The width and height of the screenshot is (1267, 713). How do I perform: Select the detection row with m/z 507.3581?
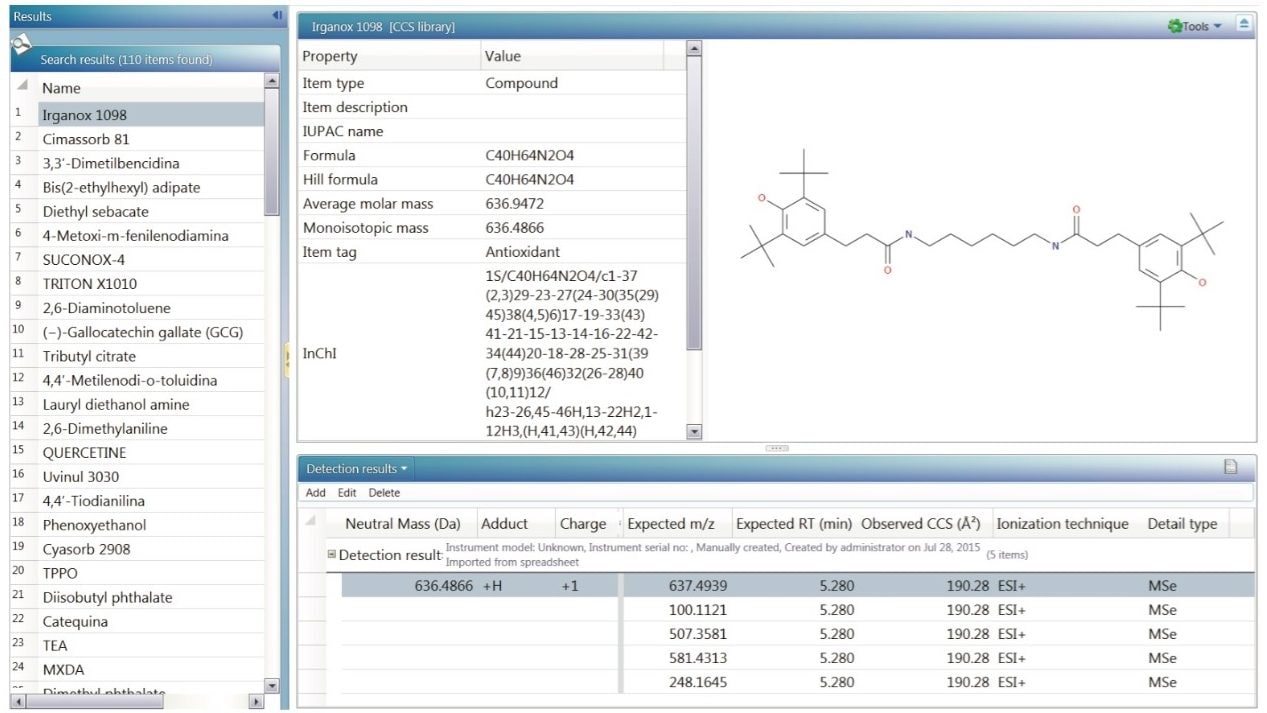[797, 634]
